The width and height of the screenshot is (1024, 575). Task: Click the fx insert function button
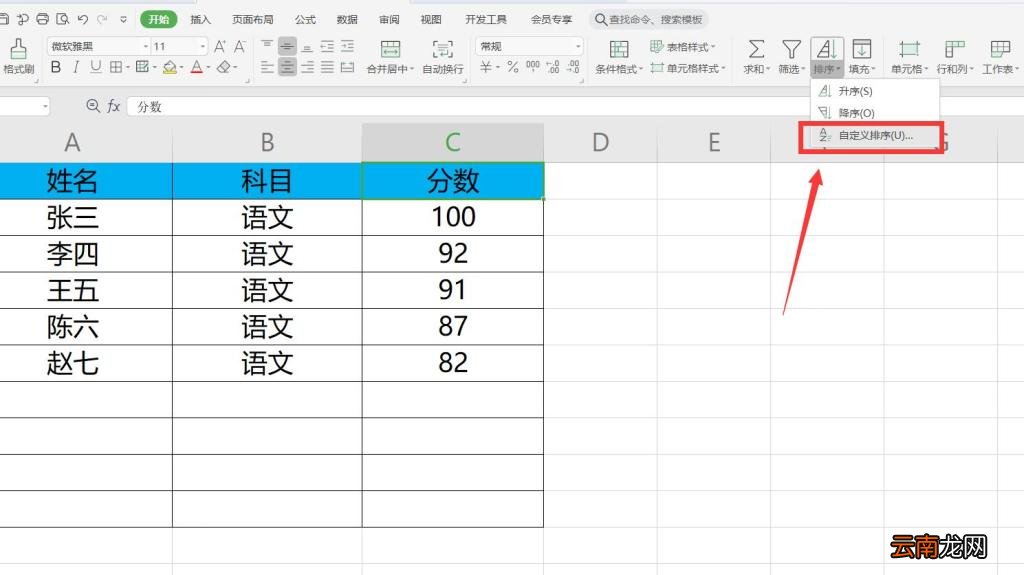[x=114, y=106]
